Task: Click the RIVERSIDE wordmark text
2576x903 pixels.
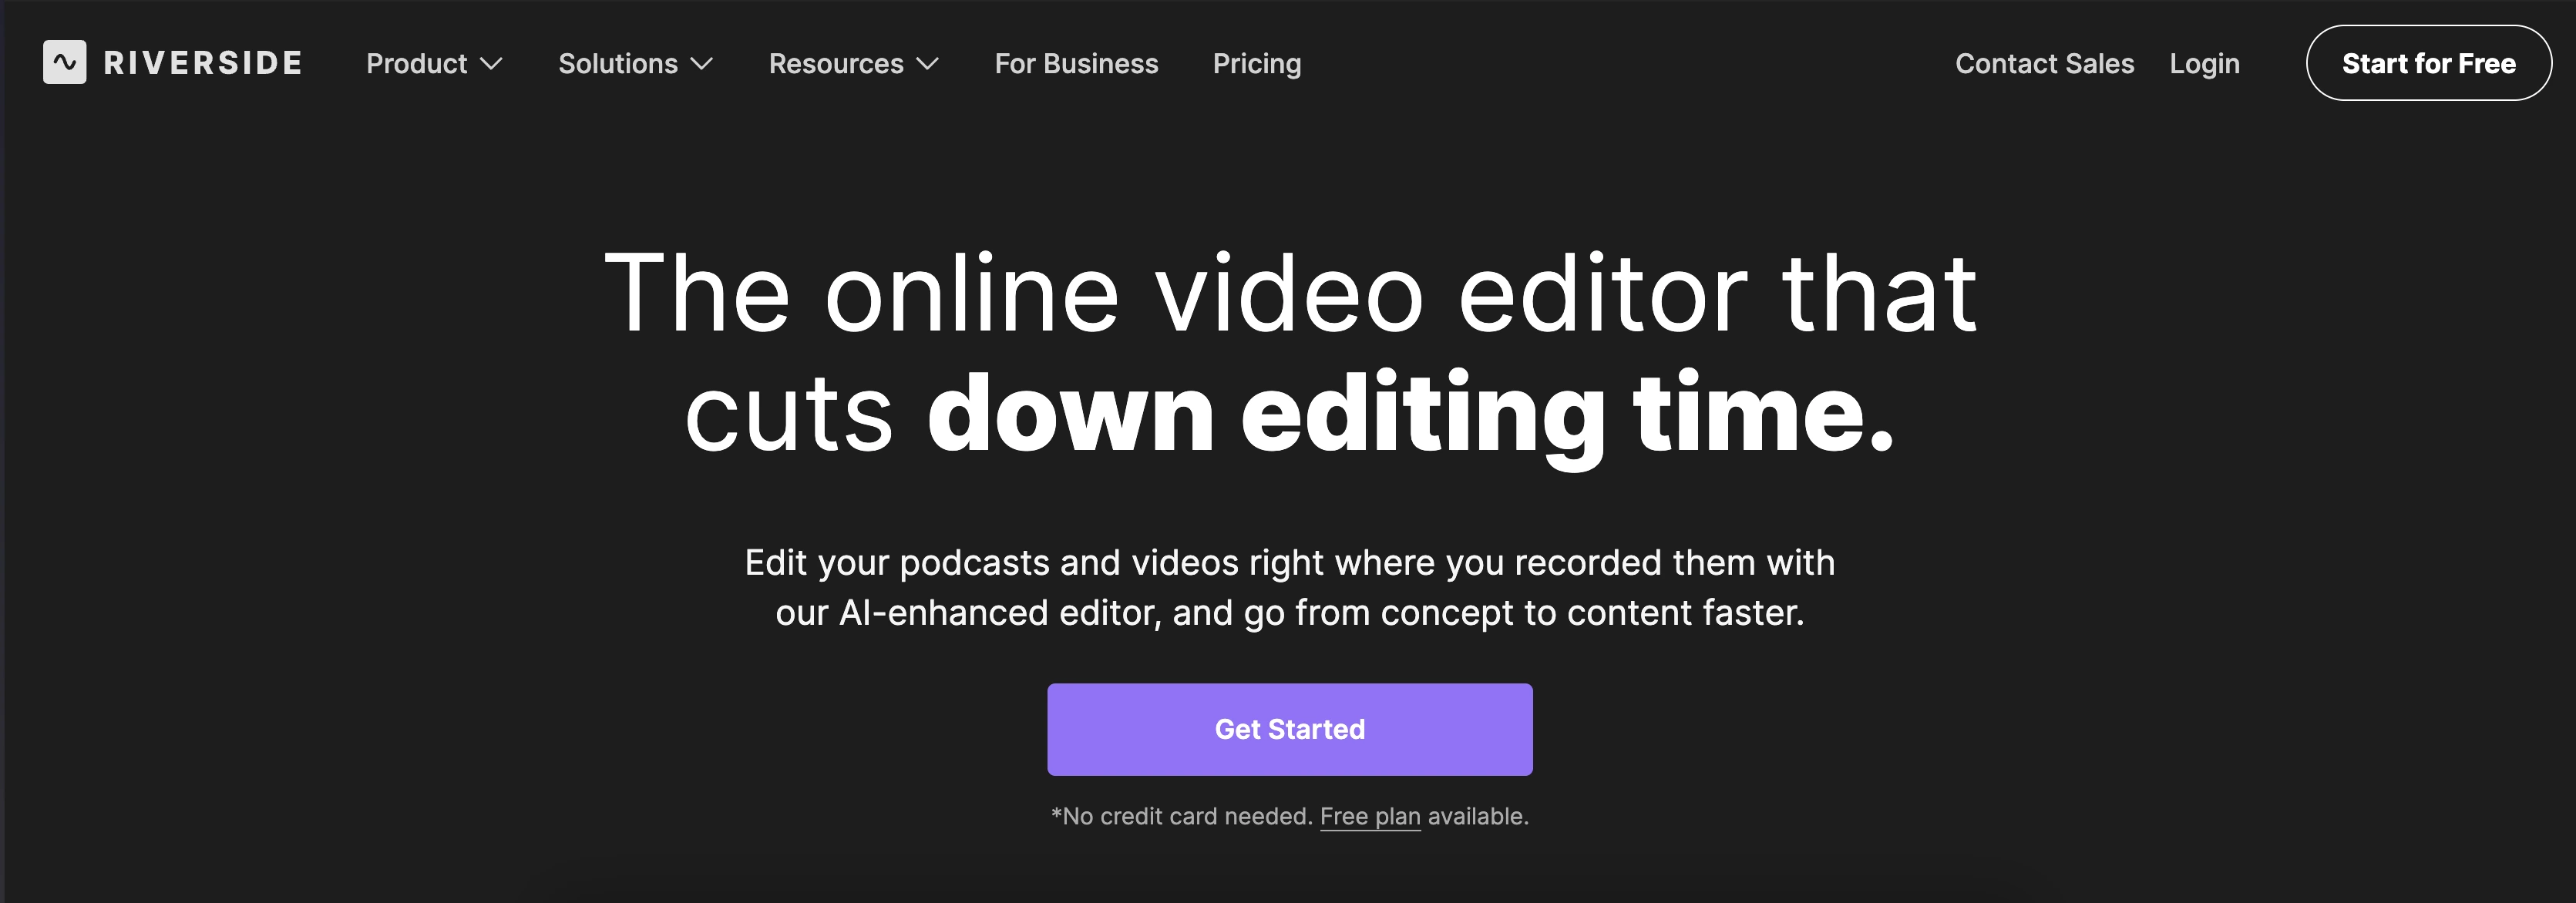Action: click(x=203, y=63)
